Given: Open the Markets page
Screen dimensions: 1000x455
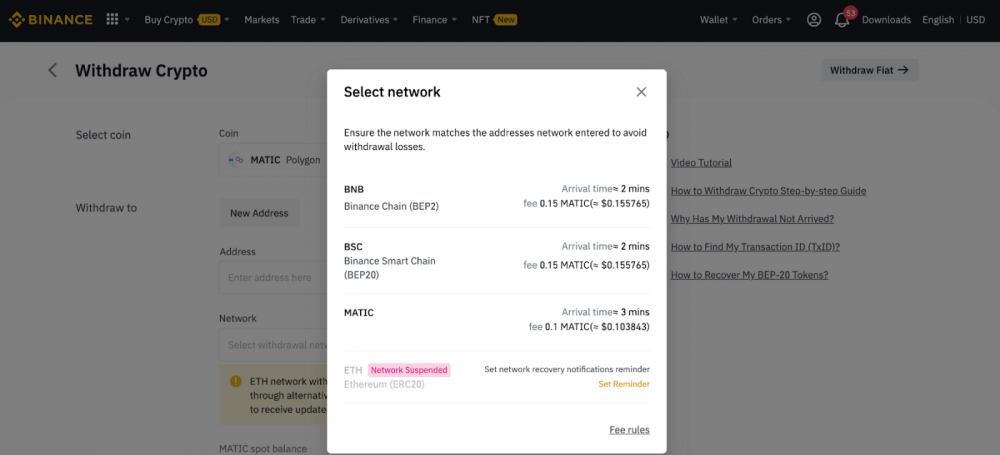Looking at the screenshot, I should 261,20.
